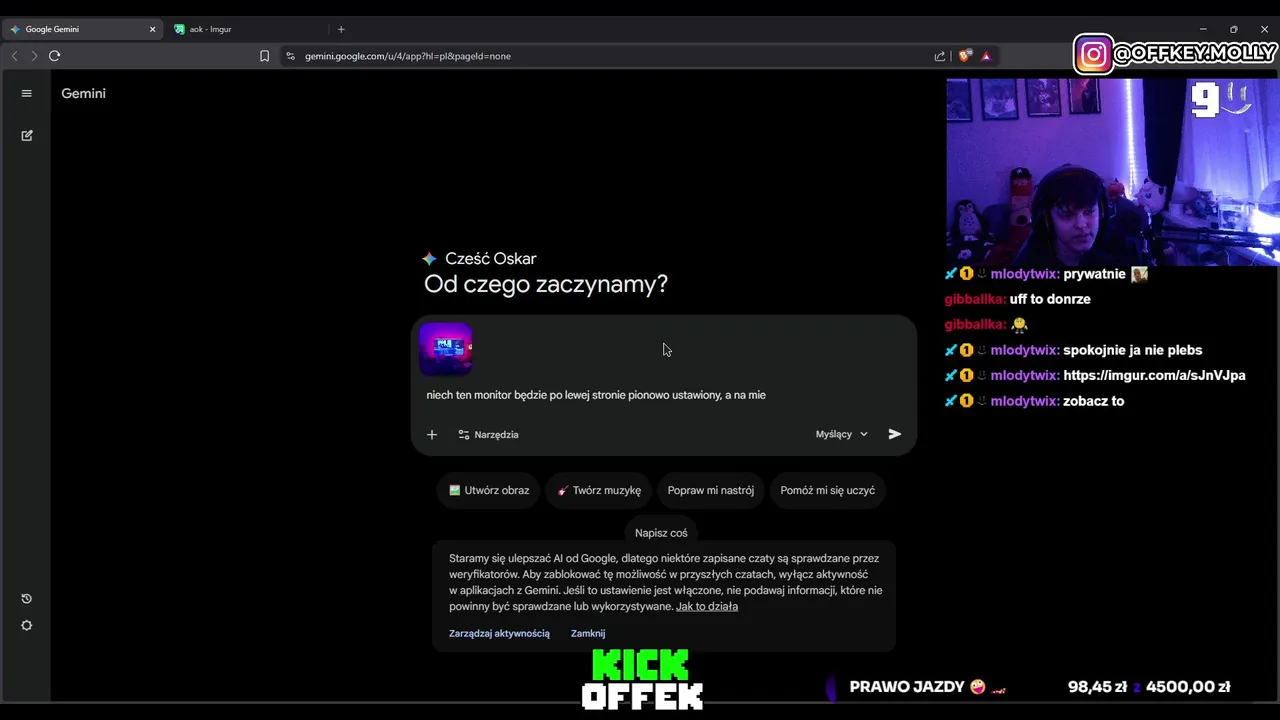Dismiss the notice with Zamknij
This screenshot has height=720, width=1280.
(588, 633)
